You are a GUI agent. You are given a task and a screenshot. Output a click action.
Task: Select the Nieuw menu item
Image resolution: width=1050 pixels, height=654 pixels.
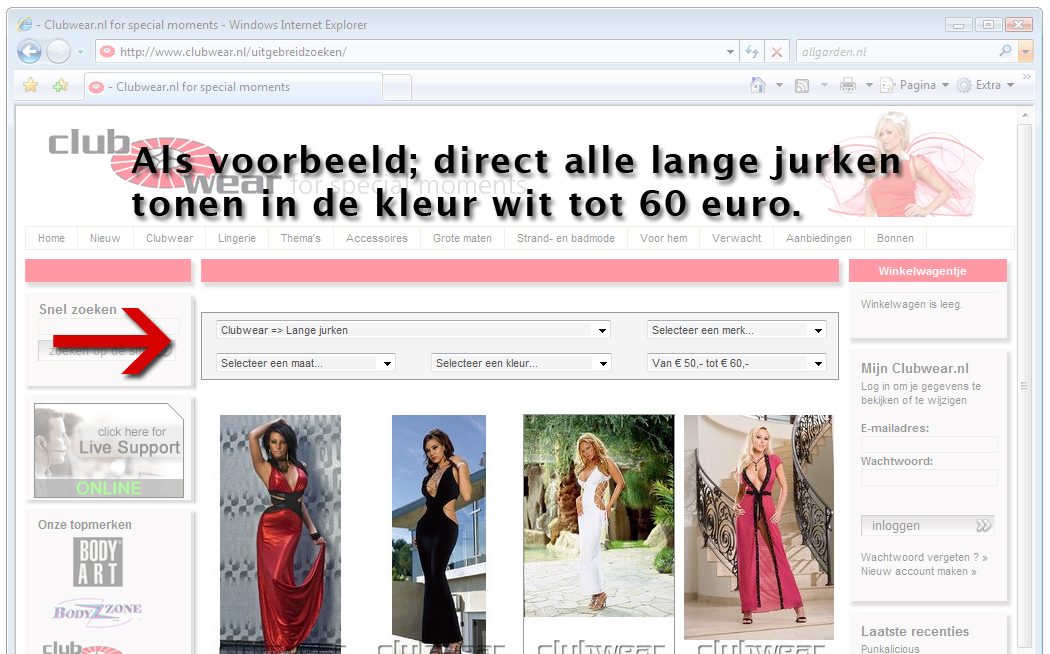[x=105, y=238]
